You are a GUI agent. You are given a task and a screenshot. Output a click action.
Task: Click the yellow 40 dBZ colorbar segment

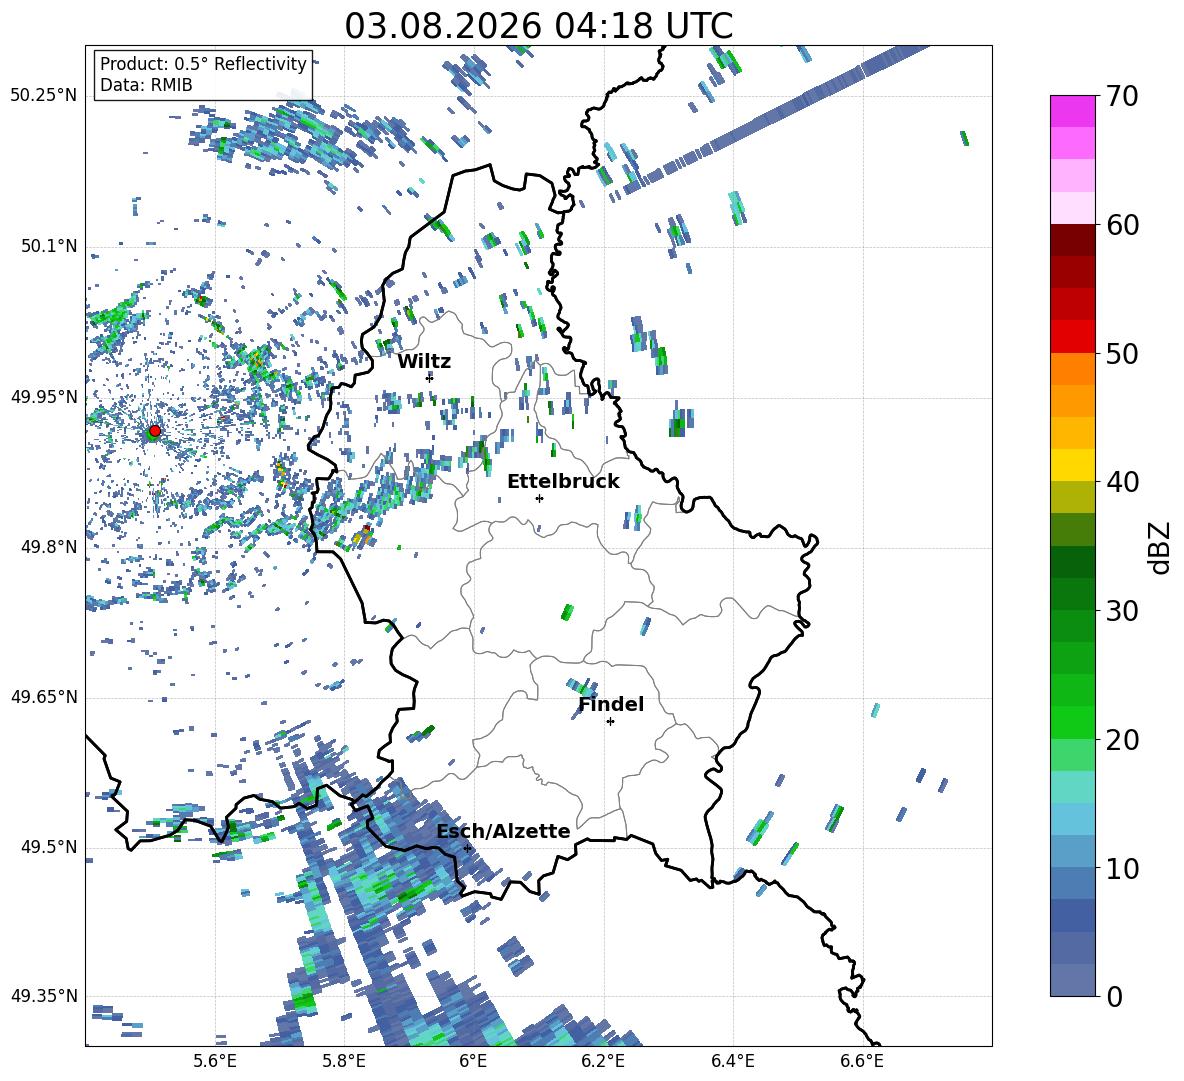point(1072,465)
